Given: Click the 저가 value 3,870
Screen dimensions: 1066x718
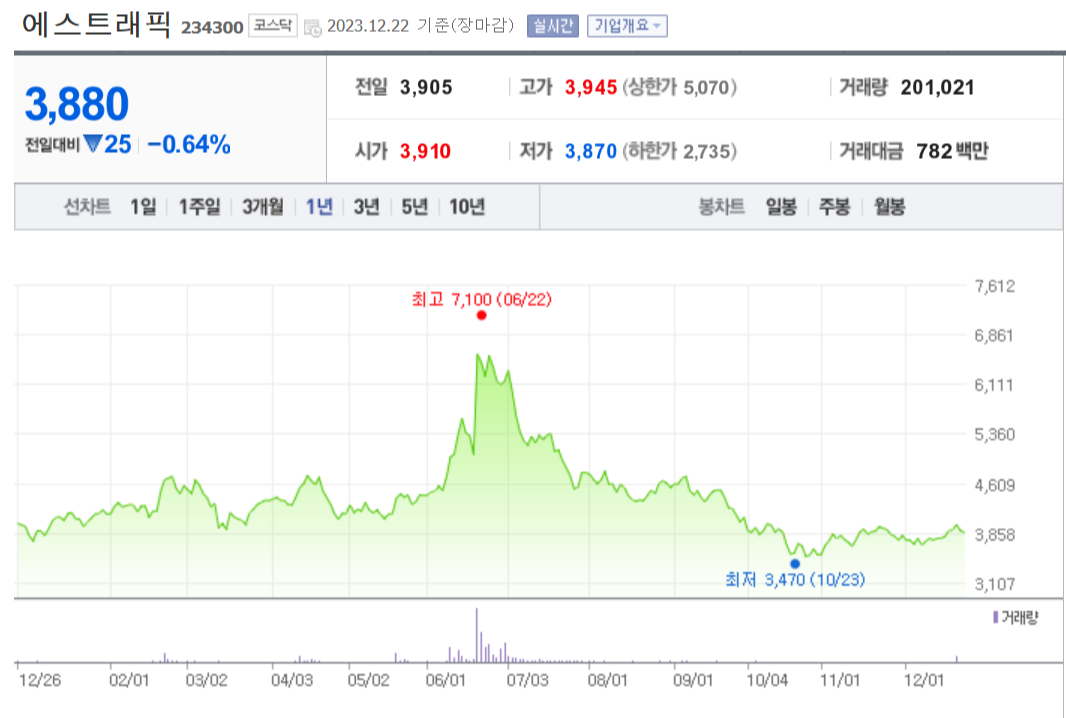Looking at the screenshot, I should [591, 151].
